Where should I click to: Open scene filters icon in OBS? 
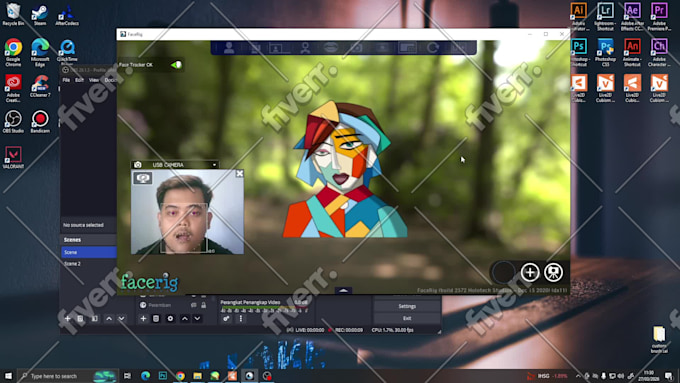[95, 319]
